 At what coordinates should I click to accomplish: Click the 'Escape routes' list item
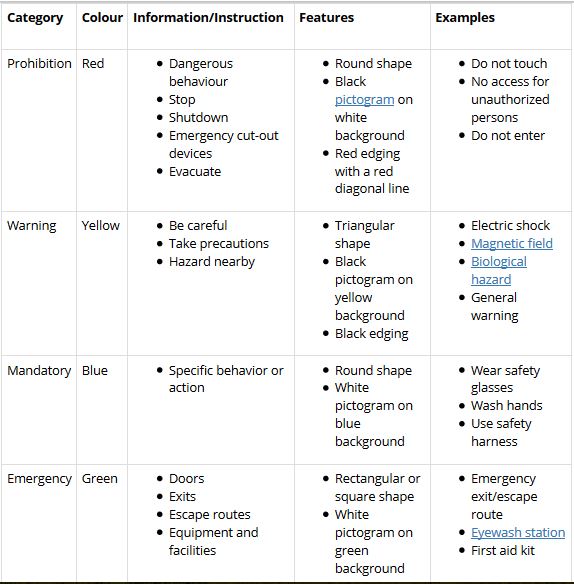209,515
